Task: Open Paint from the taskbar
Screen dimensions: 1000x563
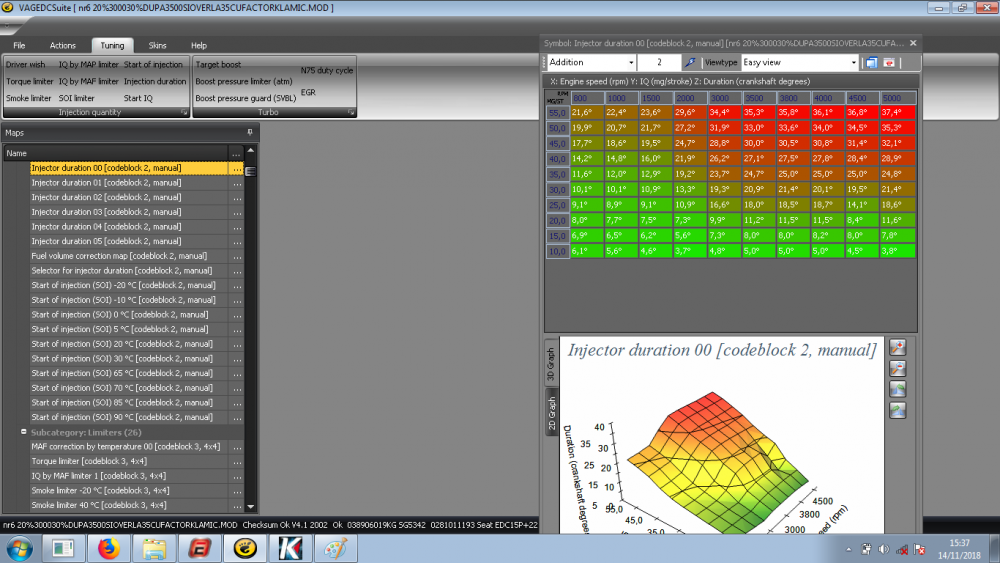Action: pyautogui.click(x=335, y=548)
